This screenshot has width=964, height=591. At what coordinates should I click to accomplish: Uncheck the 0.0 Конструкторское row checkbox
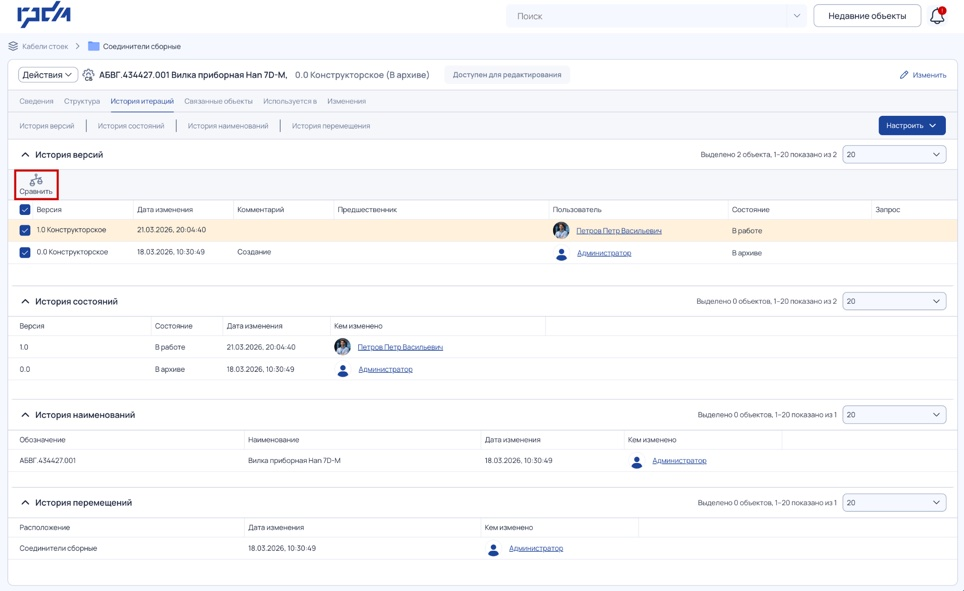coord(25,252)
